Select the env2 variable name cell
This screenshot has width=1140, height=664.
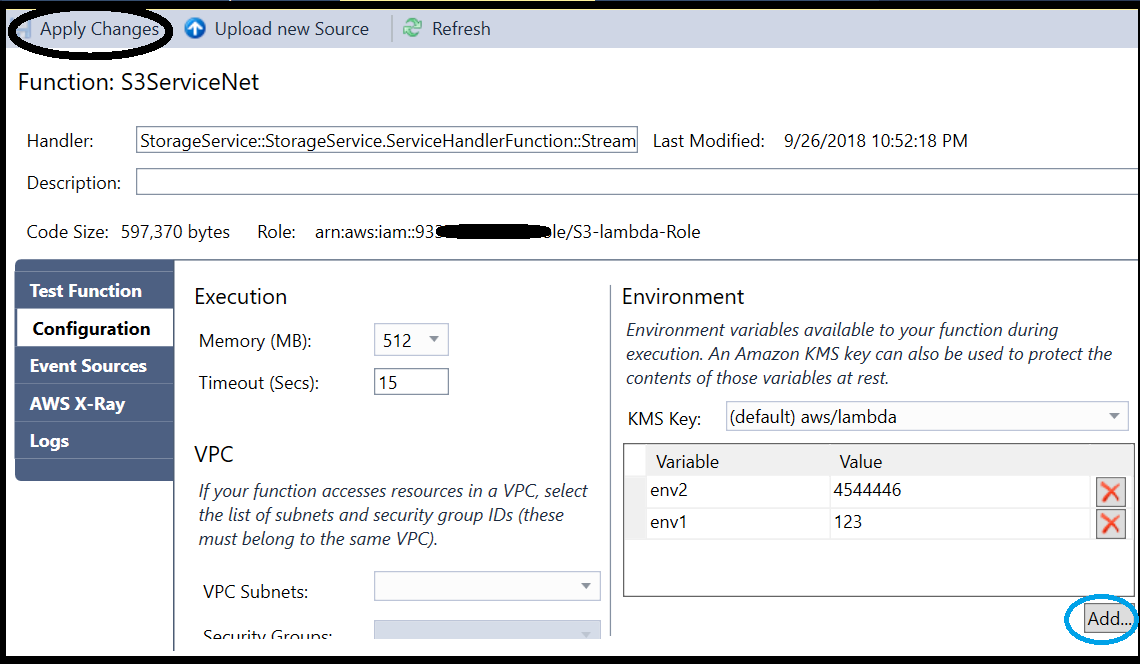tap(737, 491)
